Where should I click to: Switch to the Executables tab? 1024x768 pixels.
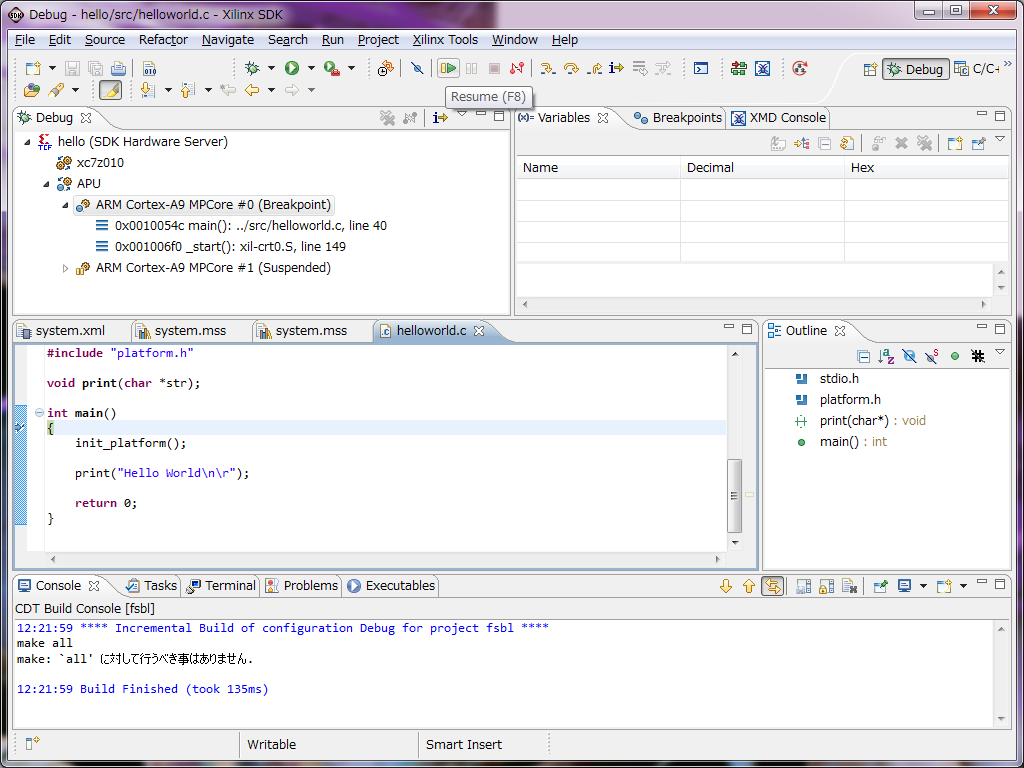pos(392,586)
